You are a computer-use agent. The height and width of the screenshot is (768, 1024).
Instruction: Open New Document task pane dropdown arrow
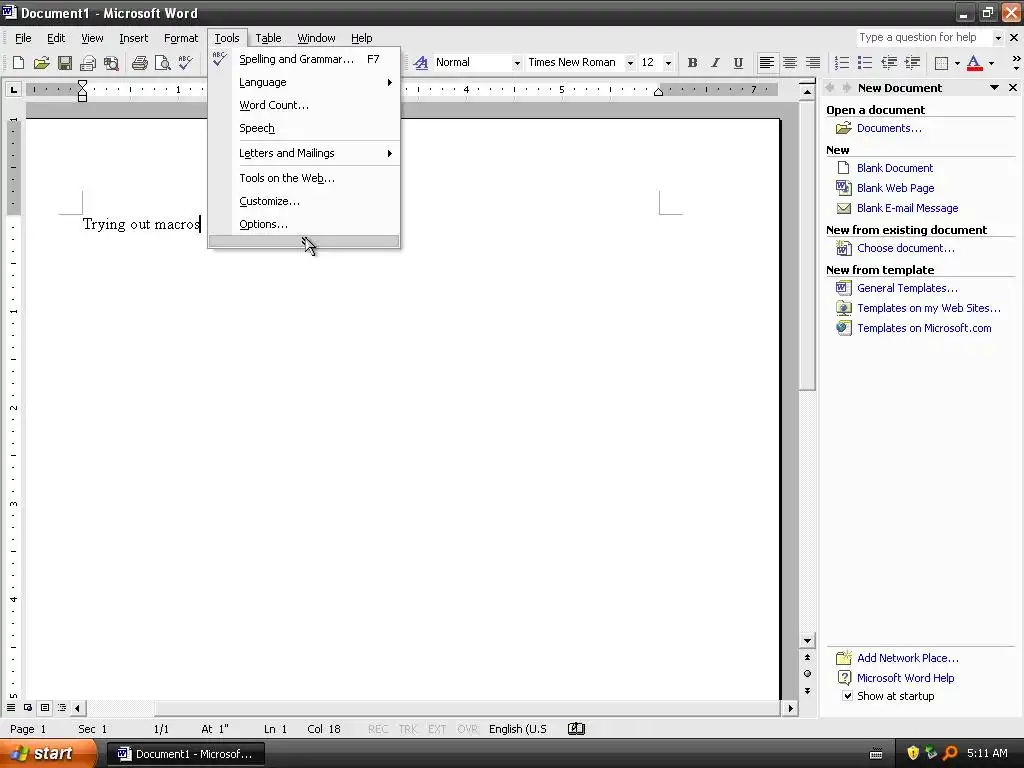point(995,88)
